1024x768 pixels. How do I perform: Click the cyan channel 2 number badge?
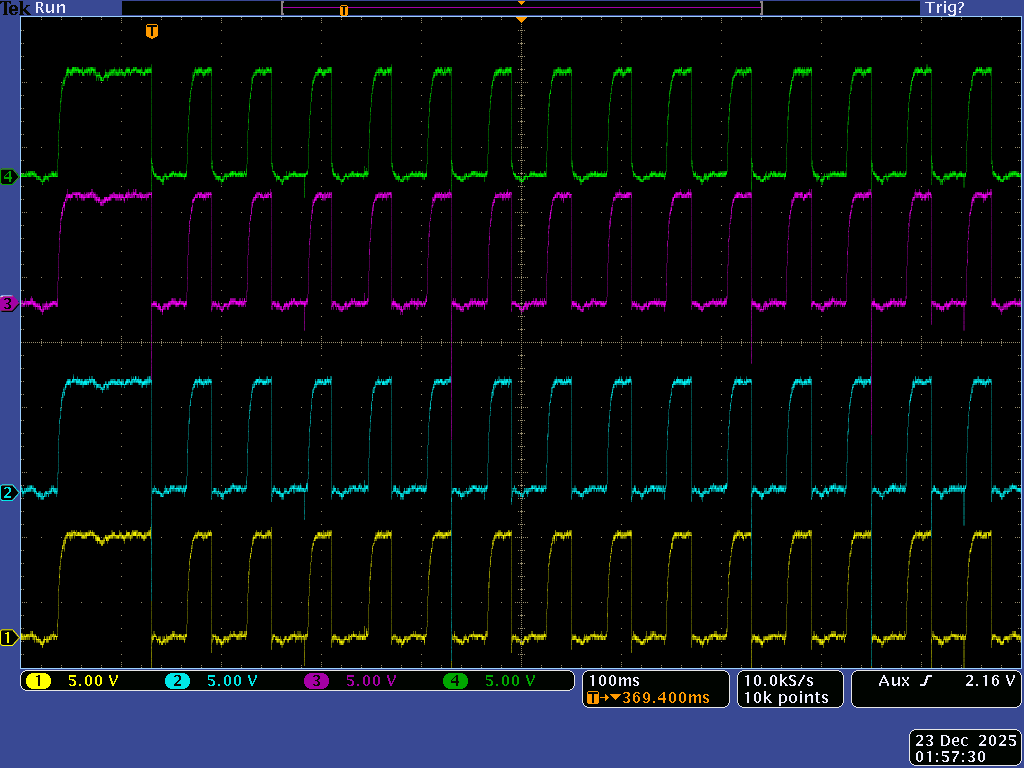tap(177, 681)
